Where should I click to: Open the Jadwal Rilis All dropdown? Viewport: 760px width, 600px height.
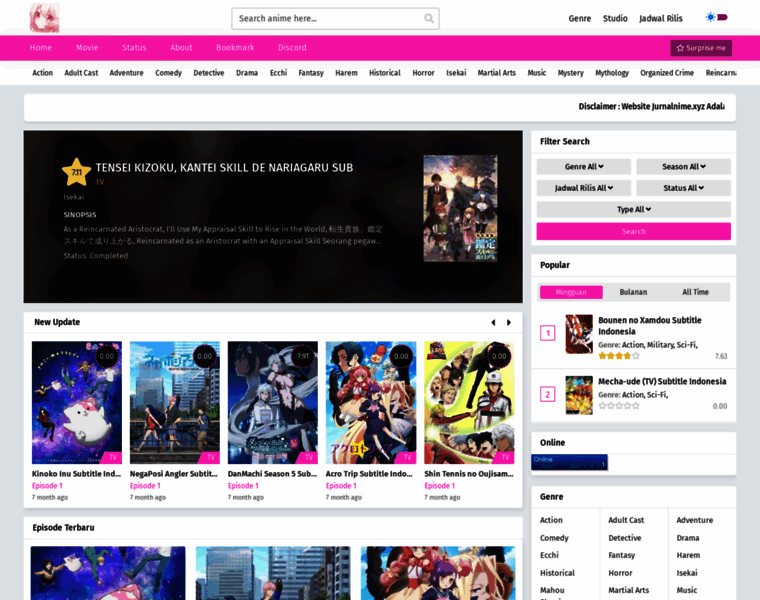tap(584, 188)
